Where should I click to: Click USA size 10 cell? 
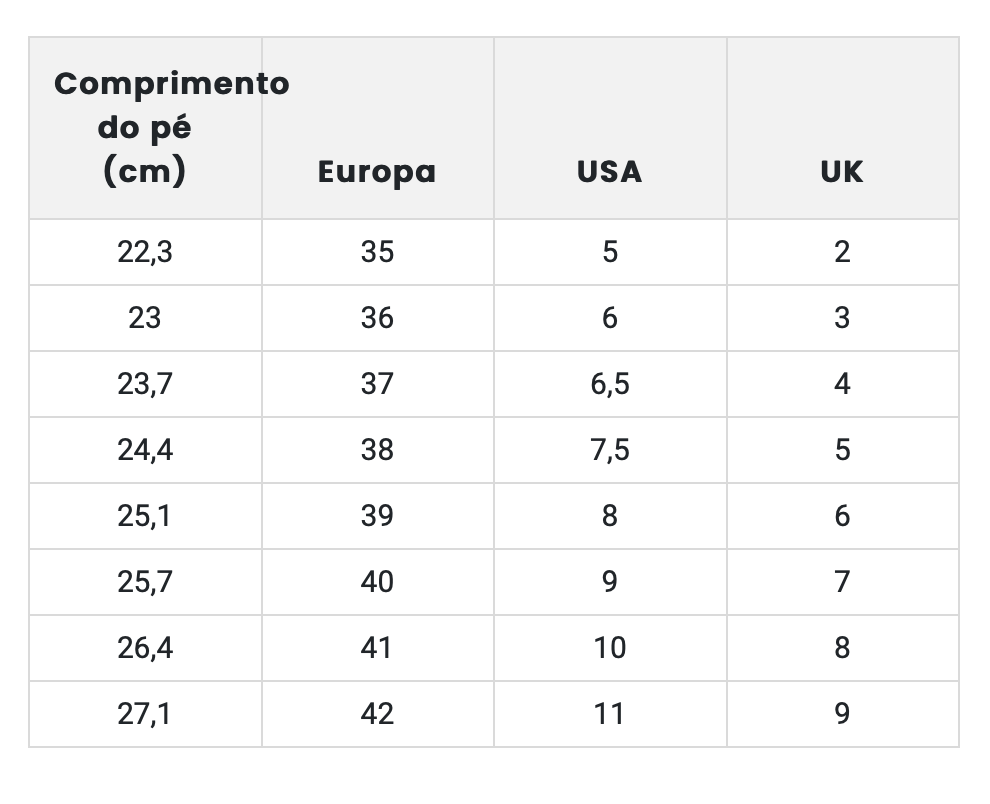pos(609,648)
